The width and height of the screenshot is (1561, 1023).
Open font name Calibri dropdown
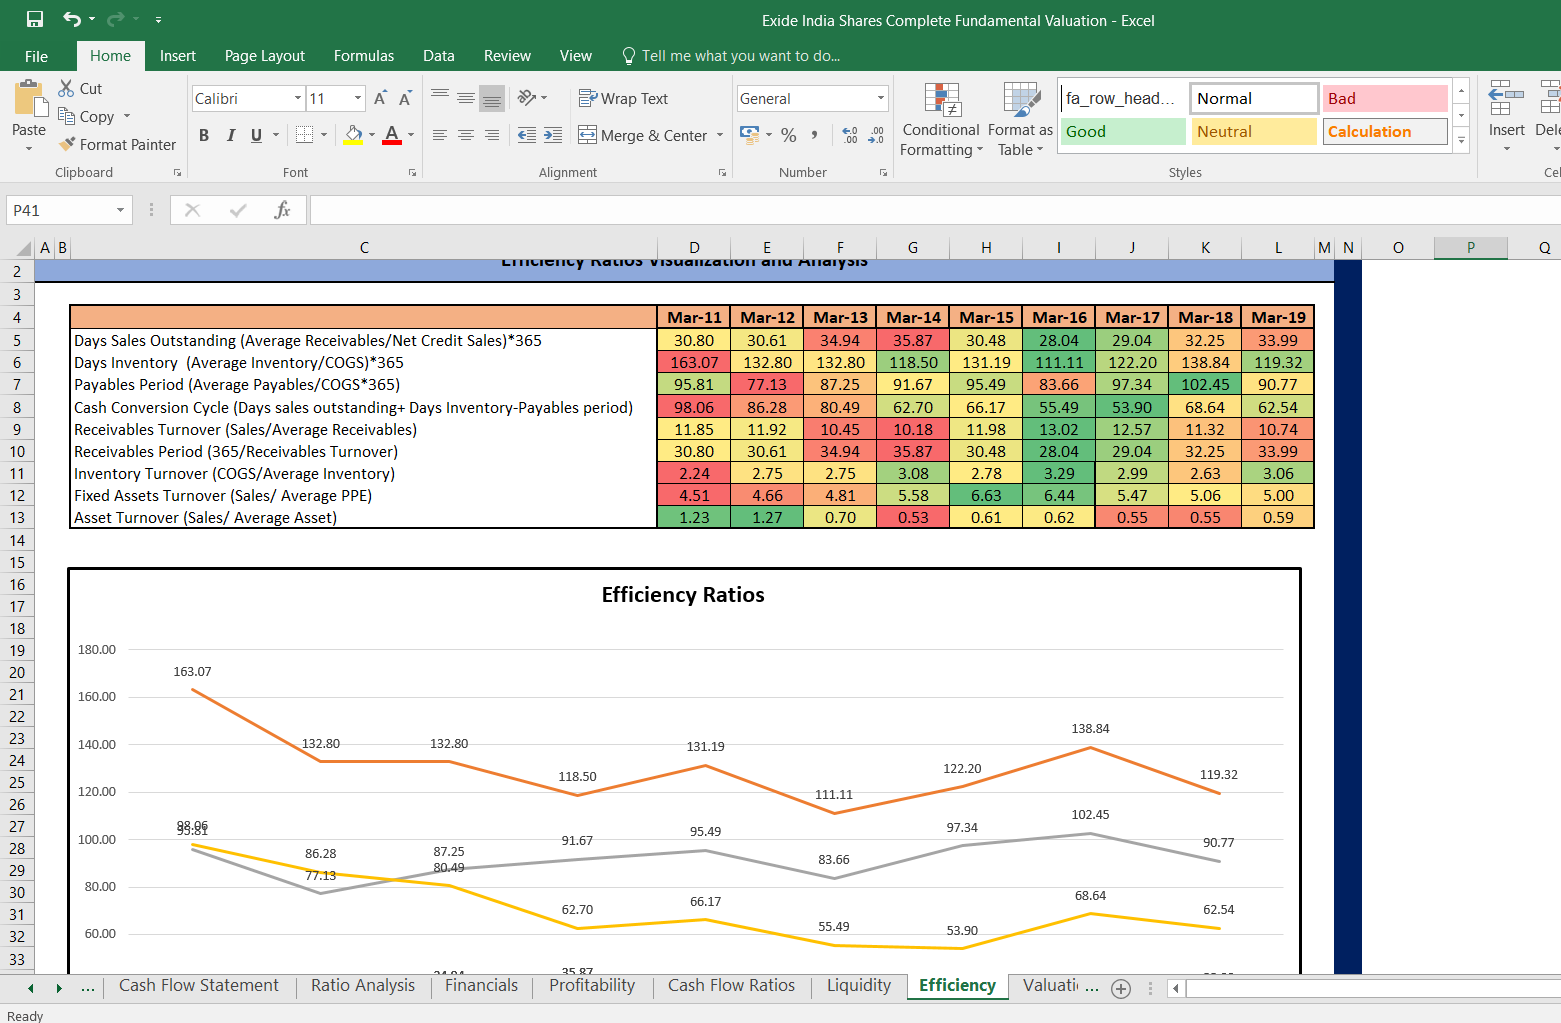tap(297, 98)
